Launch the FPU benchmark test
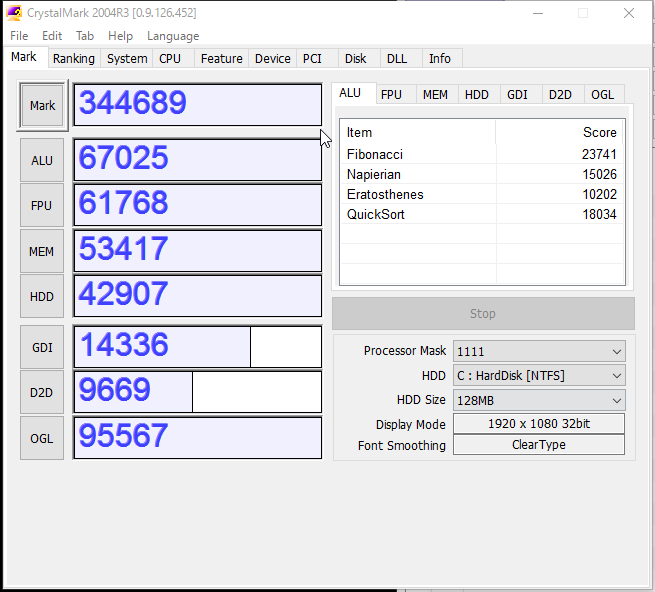 [42, 206]
